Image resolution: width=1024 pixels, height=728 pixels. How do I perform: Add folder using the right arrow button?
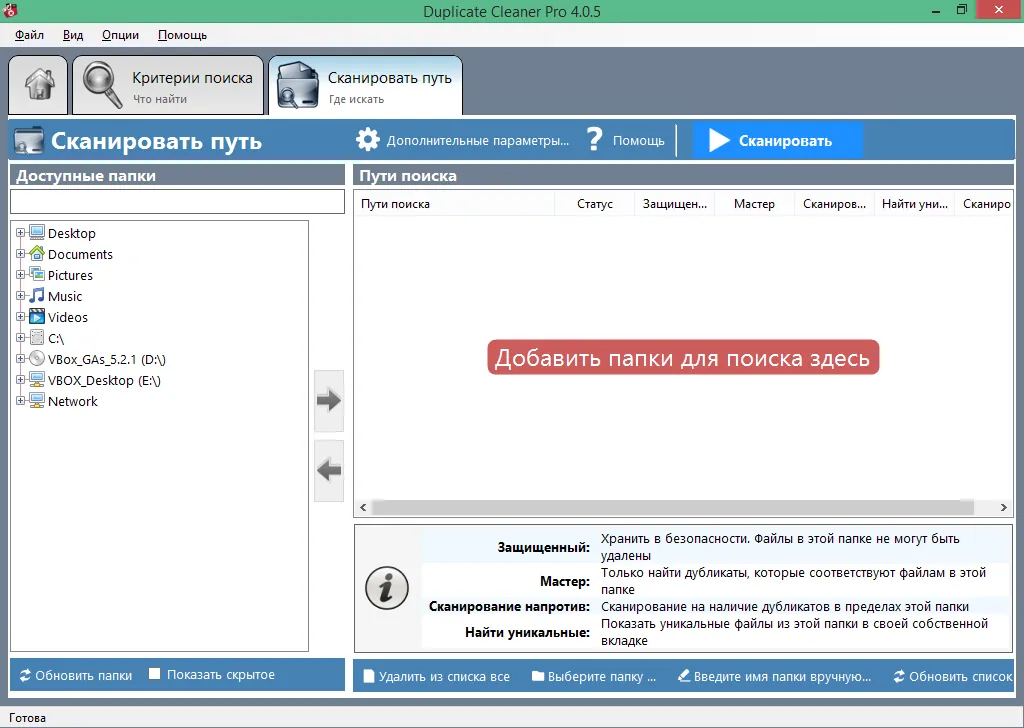[328, 400]
